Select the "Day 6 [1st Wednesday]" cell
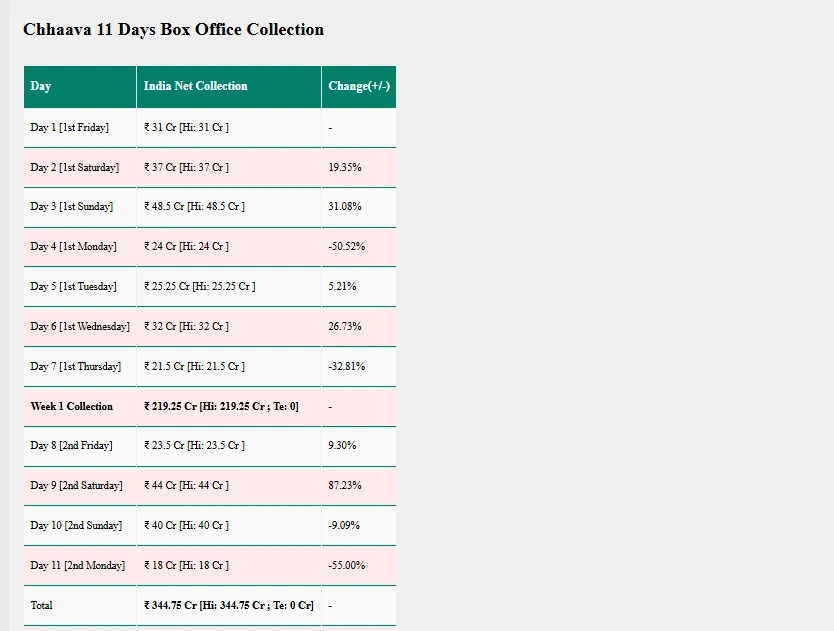 (80, 326)
